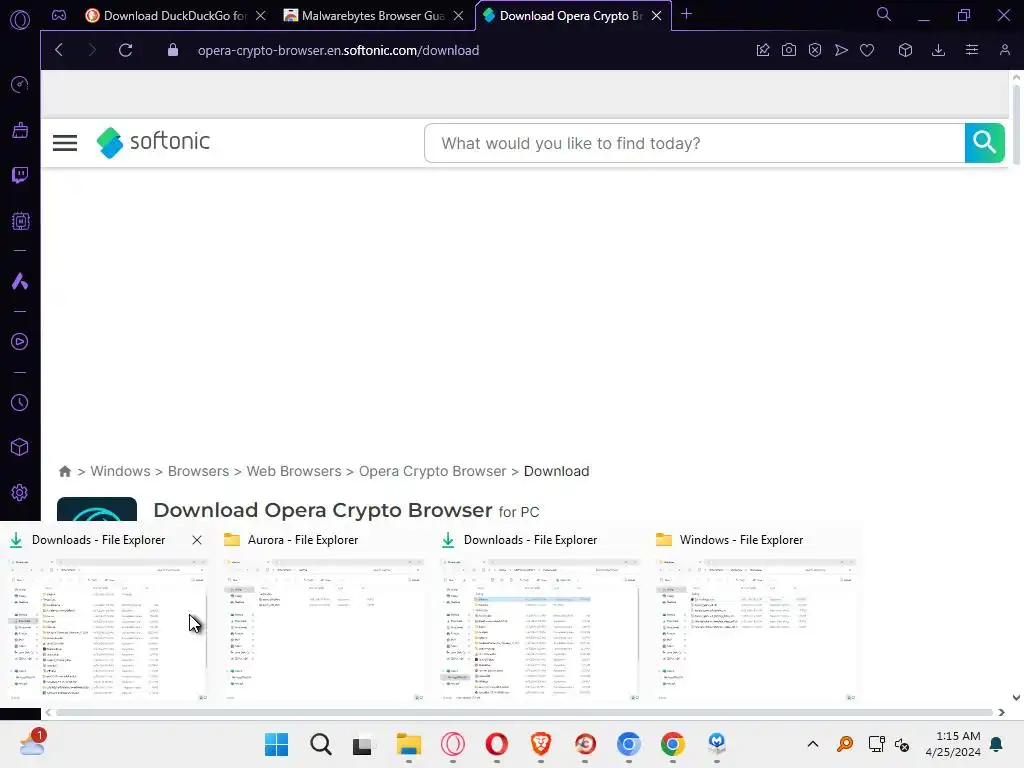The image size is (1024, 768).
Task: Open GX Cleaner in the sidebar
Action: pyautogui.click(x=20, y=130)
